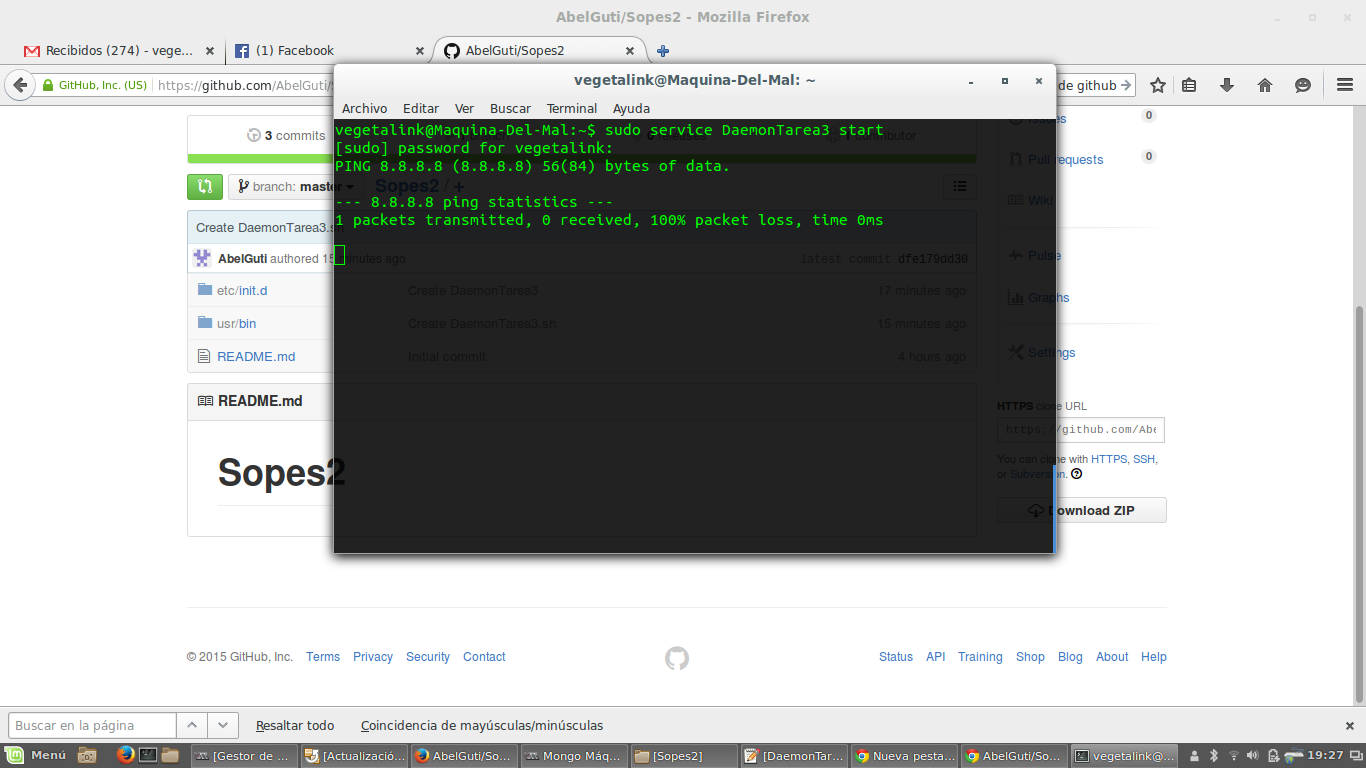This screenshot has height=768, width=1366.
Task: Open the Training footer link
Action: click(980, 657)
